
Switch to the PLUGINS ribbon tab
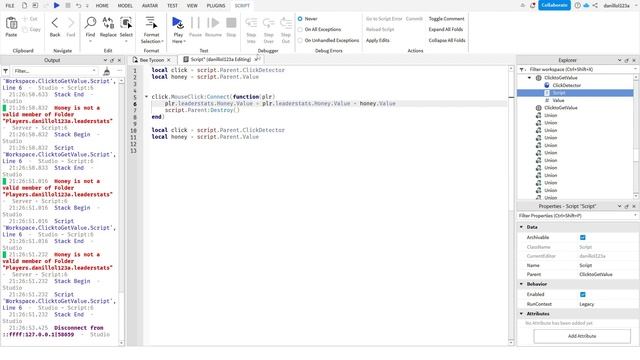pos(216,6)
